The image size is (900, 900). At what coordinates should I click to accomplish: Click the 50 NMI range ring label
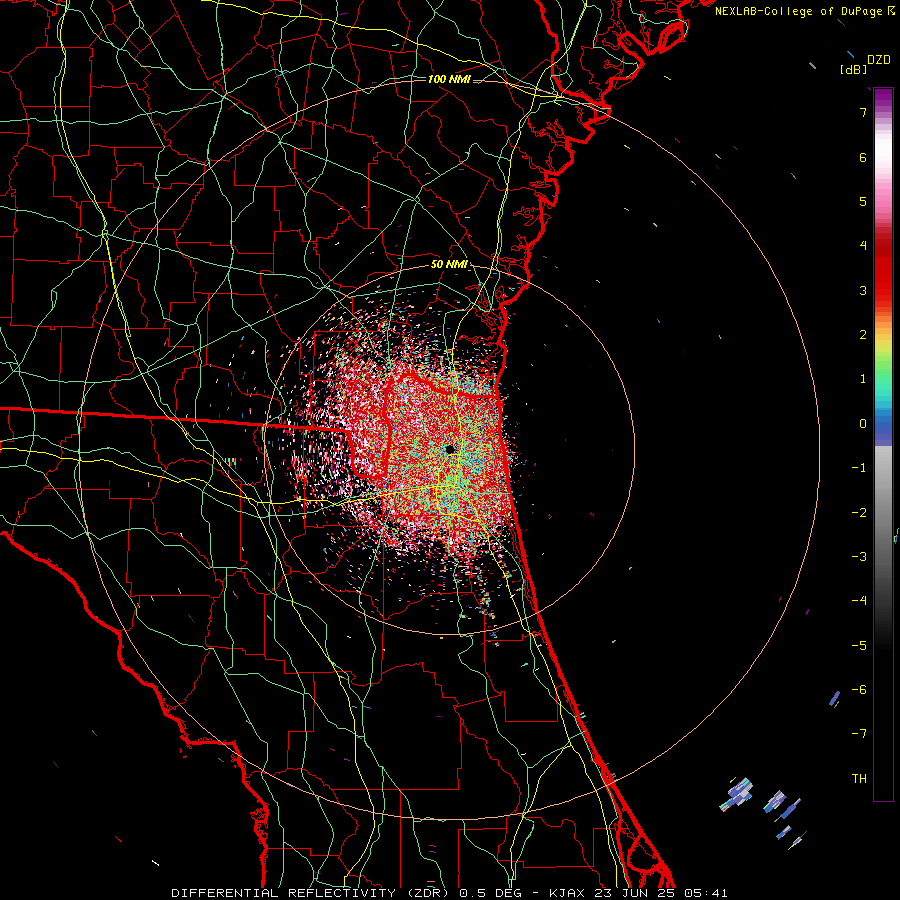click(x=449, y=265)
